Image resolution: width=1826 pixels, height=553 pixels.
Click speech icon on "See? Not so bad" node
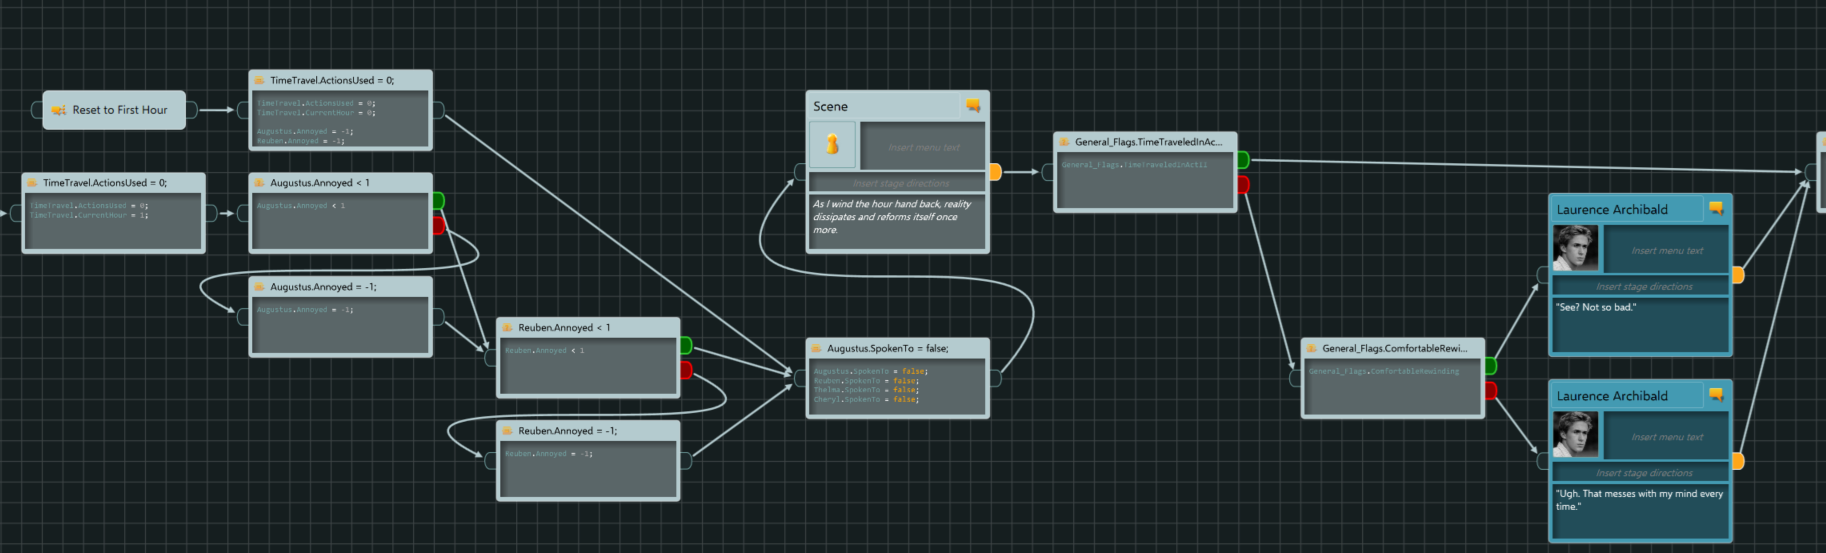[x=1715, y=209]
